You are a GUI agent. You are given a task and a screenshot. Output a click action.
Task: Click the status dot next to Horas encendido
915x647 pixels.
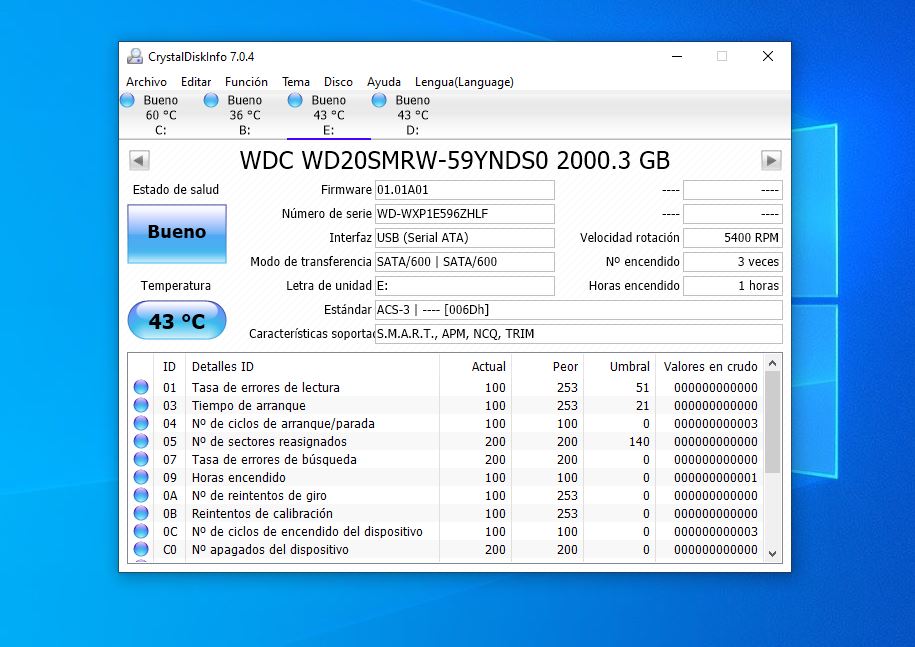click(x=138, y=477)
